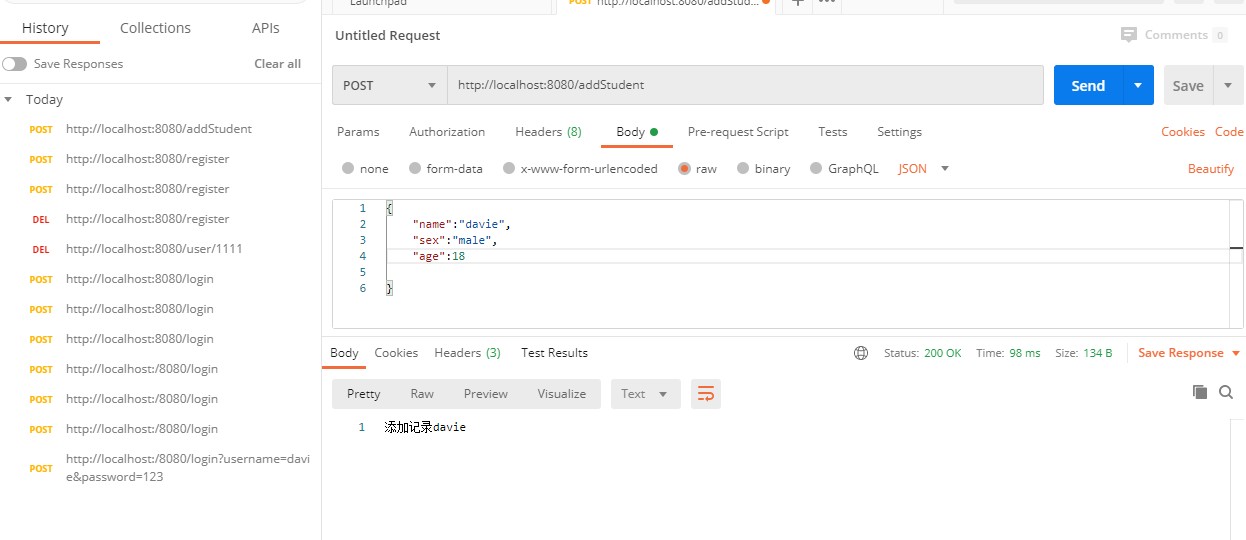Open the response Cookies tab

point(396,353)
